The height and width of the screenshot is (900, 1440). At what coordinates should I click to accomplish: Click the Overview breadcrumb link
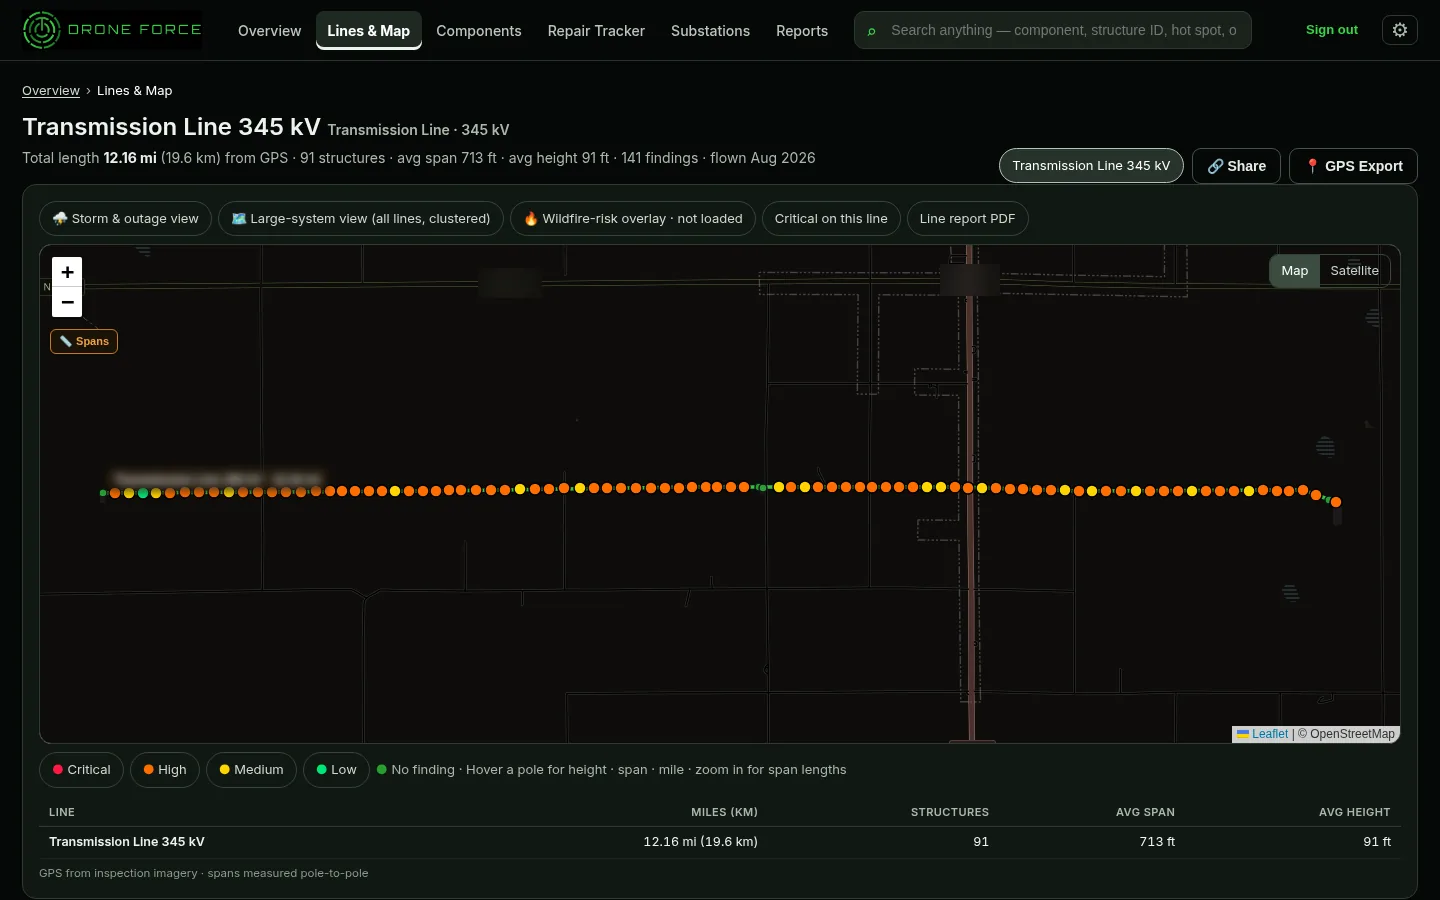[51, 91]
